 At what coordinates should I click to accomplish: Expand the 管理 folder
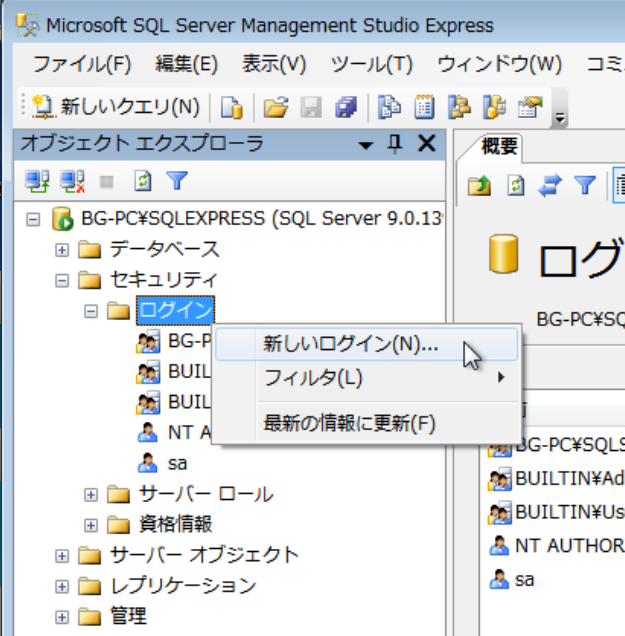[62, 617]
